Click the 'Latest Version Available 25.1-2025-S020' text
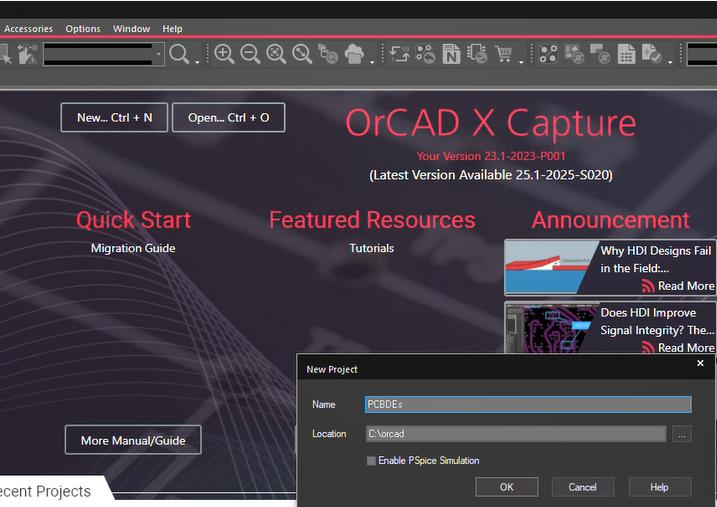 point(491,175)
